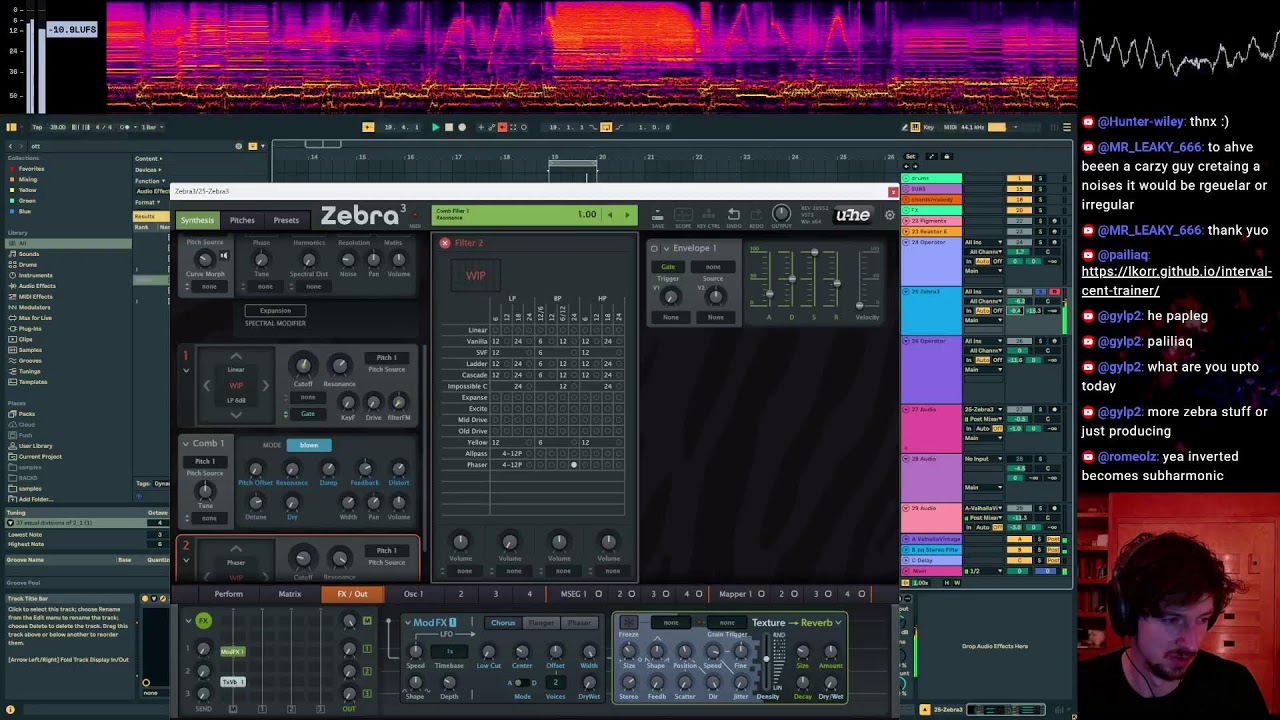Click the Voices value field in ModFX

click(x=555, y=683)
